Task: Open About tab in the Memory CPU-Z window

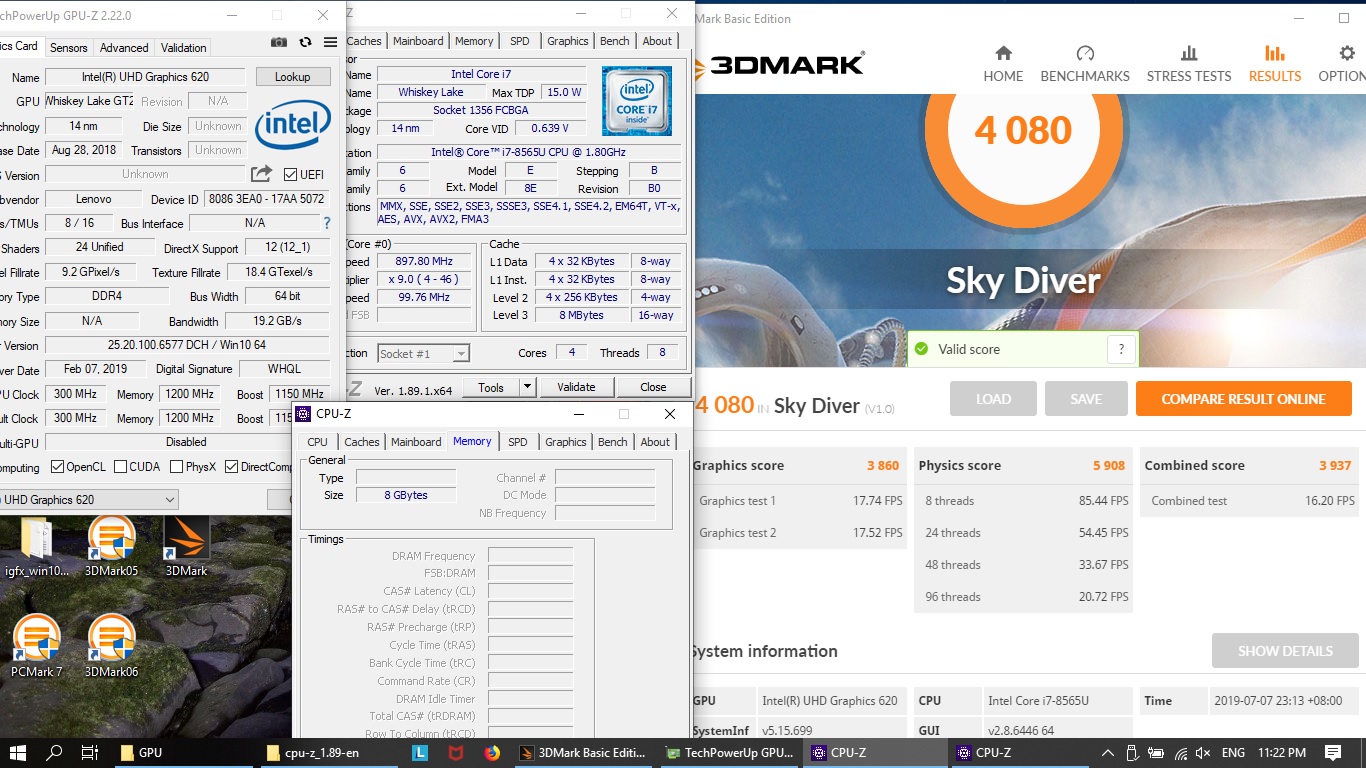Action: point(655,442)
